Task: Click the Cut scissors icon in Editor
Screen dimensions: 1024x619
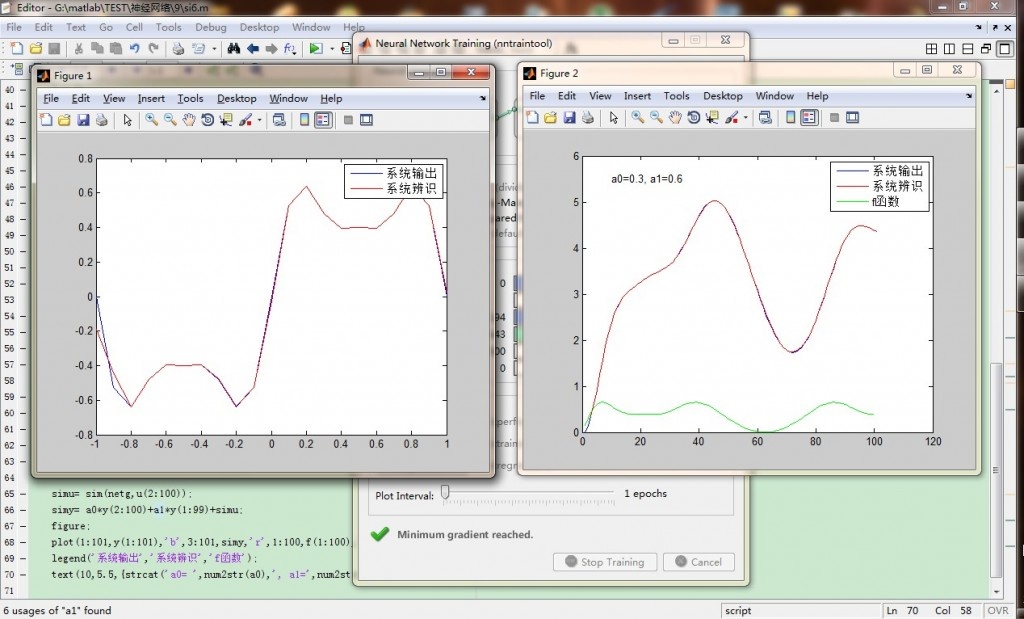Action: (x=78, y=48)
